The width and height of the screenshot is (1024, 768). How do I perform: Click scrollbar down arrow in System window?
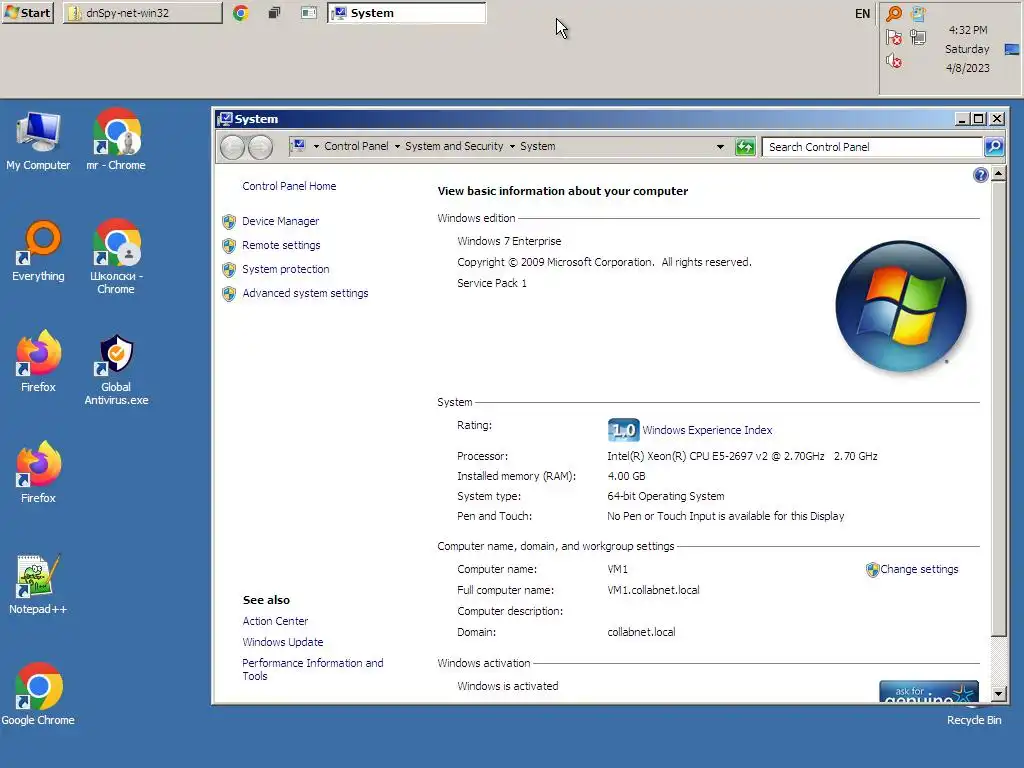click(999, 694)
